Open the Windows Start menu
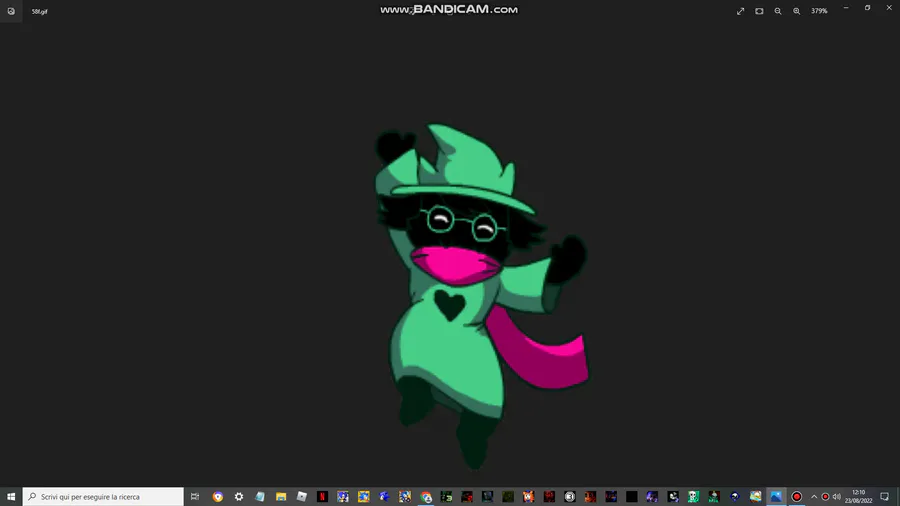Viewport: 900px width, 506px height. pos(11,497)
